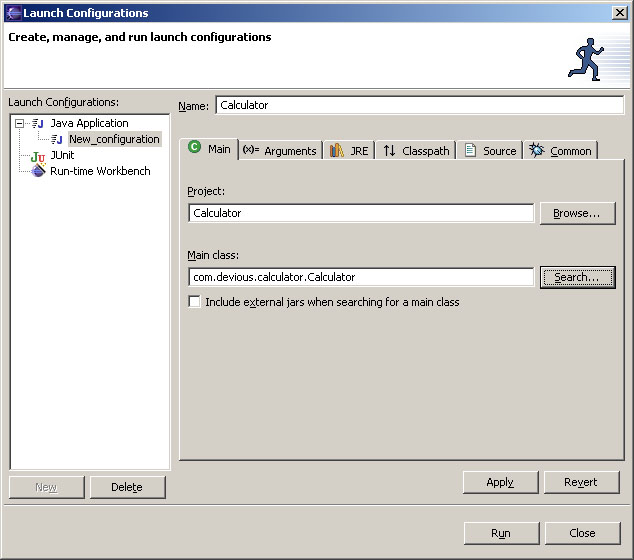Click the Source tab document icon
634x560 pixels.
pyautogui.click(x=470, y=150)
